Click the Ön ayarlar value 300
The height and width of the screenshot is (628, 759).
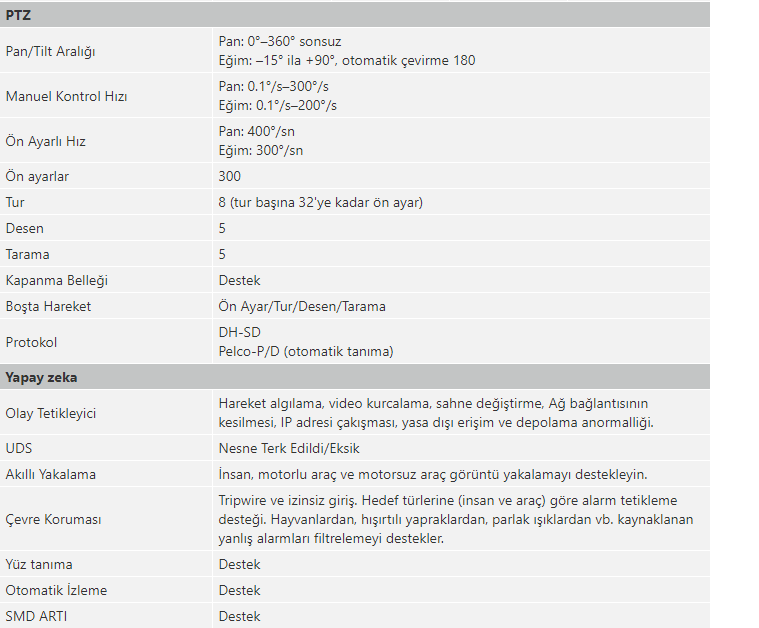(x=229, y=177)
